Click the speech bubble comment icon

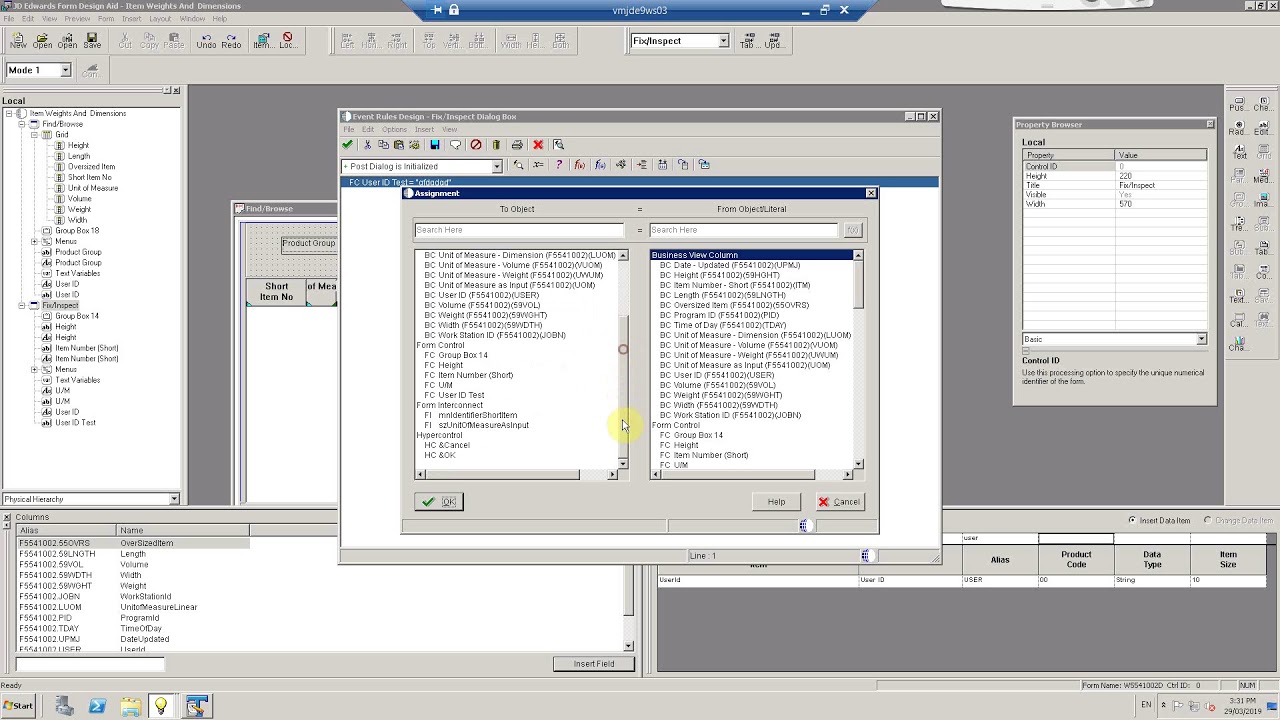[455, 145]
